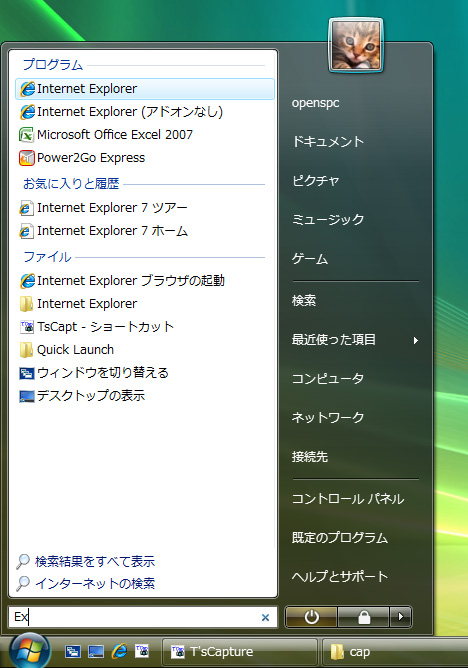Expand 最近使った項目 submenu arrow
Image resolution: width=468 pixels, height=668 pixels.
coord(416,340)
